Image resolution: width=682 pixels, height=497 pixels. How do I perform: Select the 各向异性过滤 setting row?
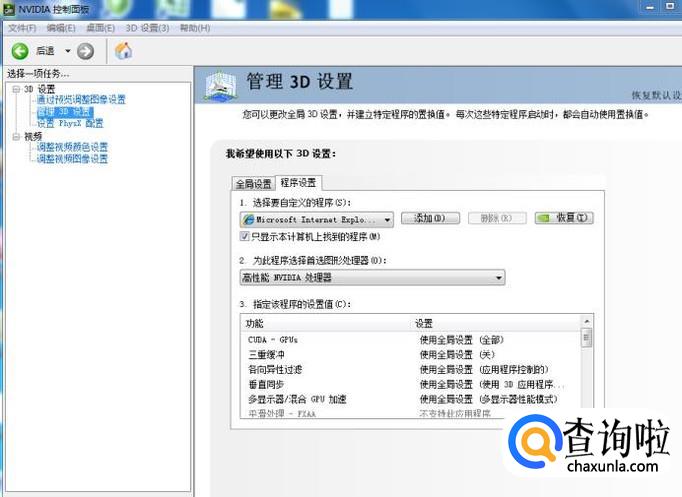click(411, 370)
